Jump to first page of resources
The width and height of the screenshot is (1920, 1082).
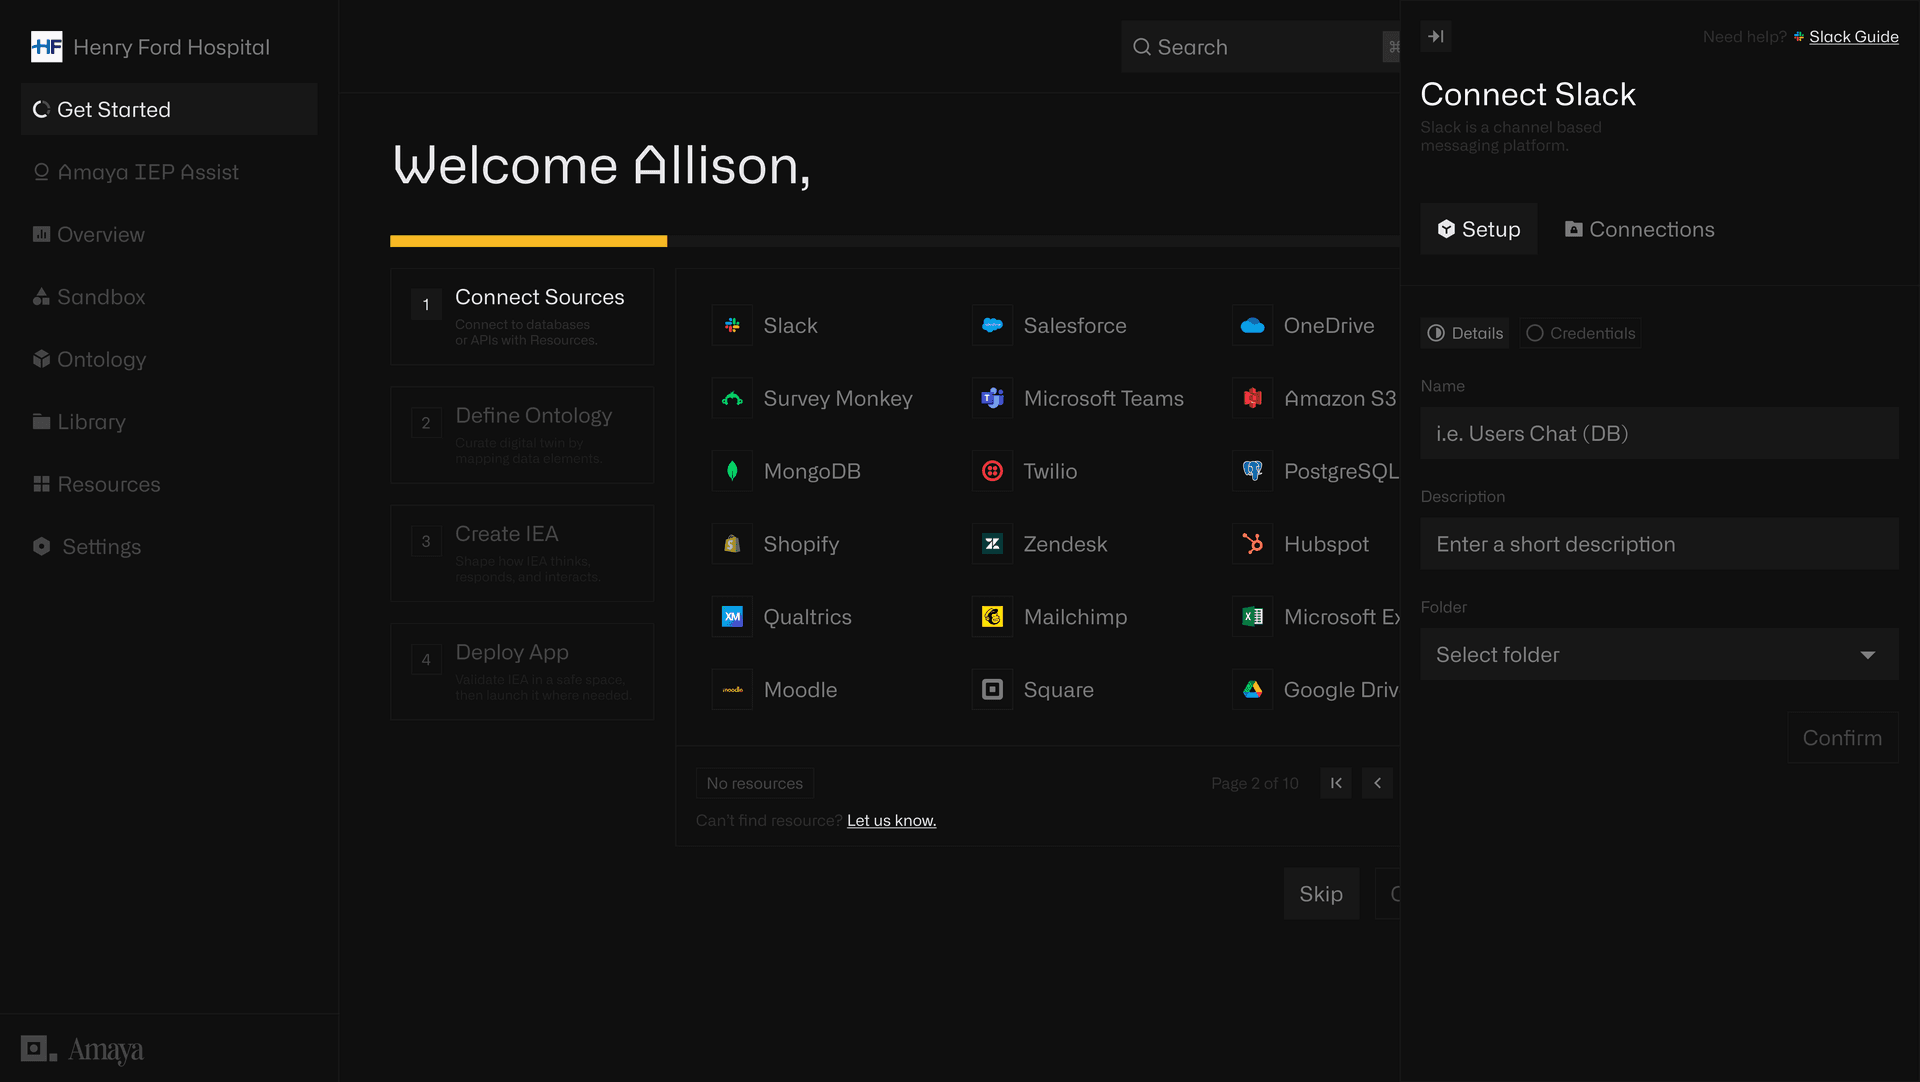coord(1336,783)
